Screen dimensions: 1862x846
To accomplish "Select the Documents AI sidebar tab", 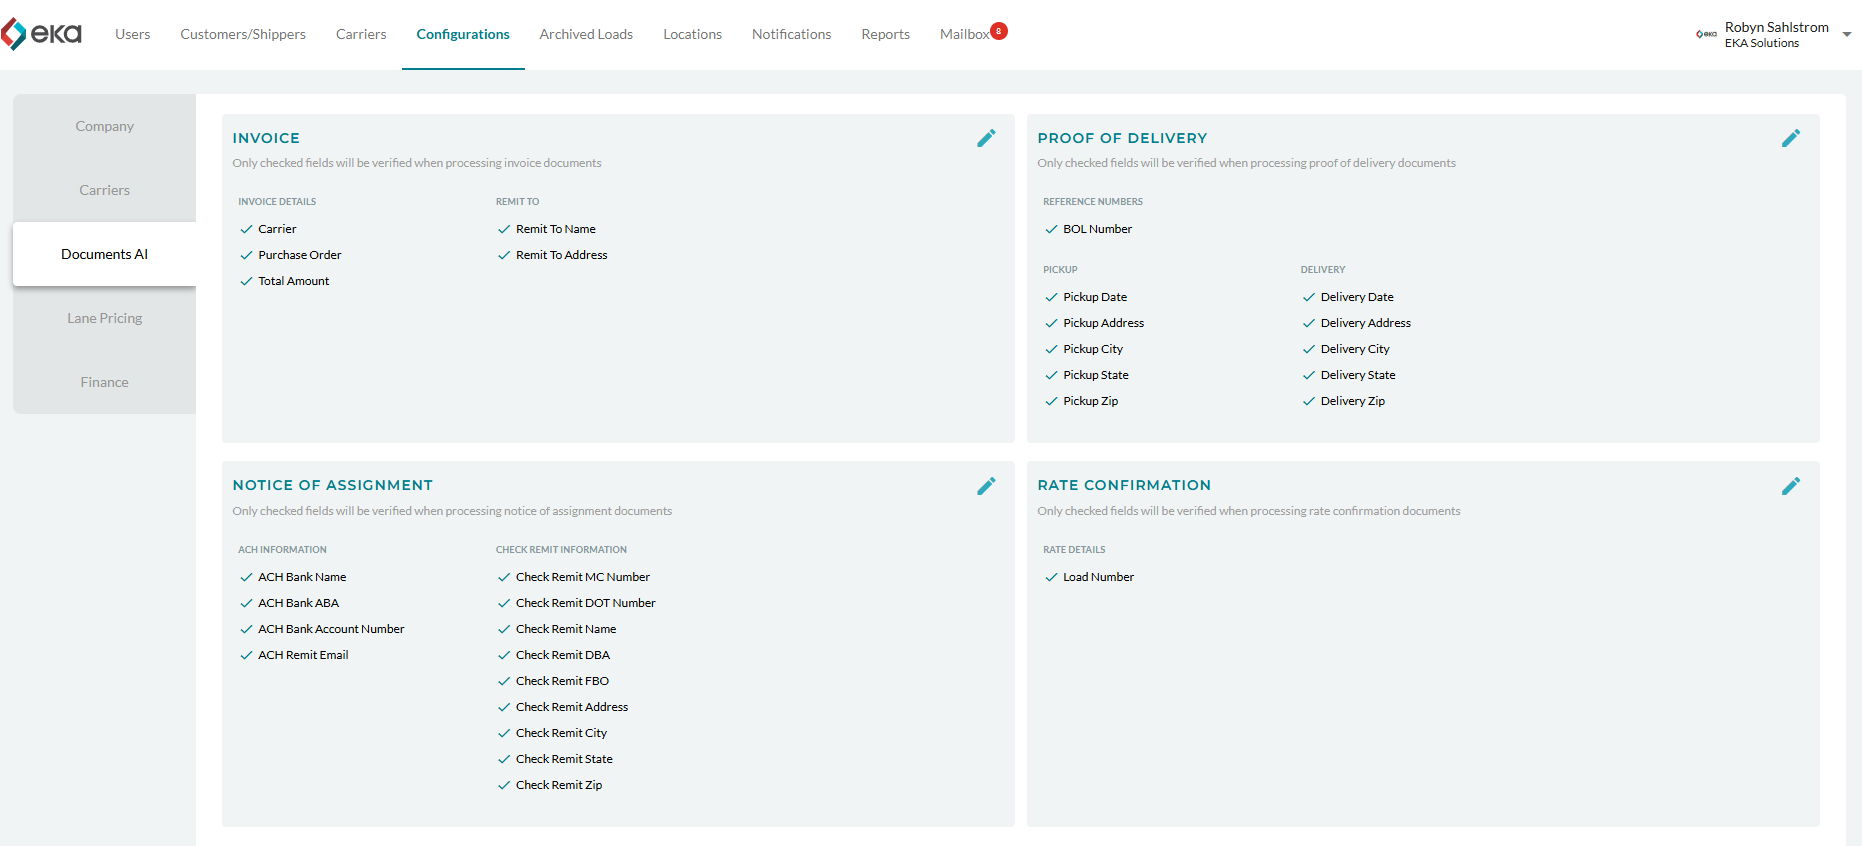I will click(104, 254).
